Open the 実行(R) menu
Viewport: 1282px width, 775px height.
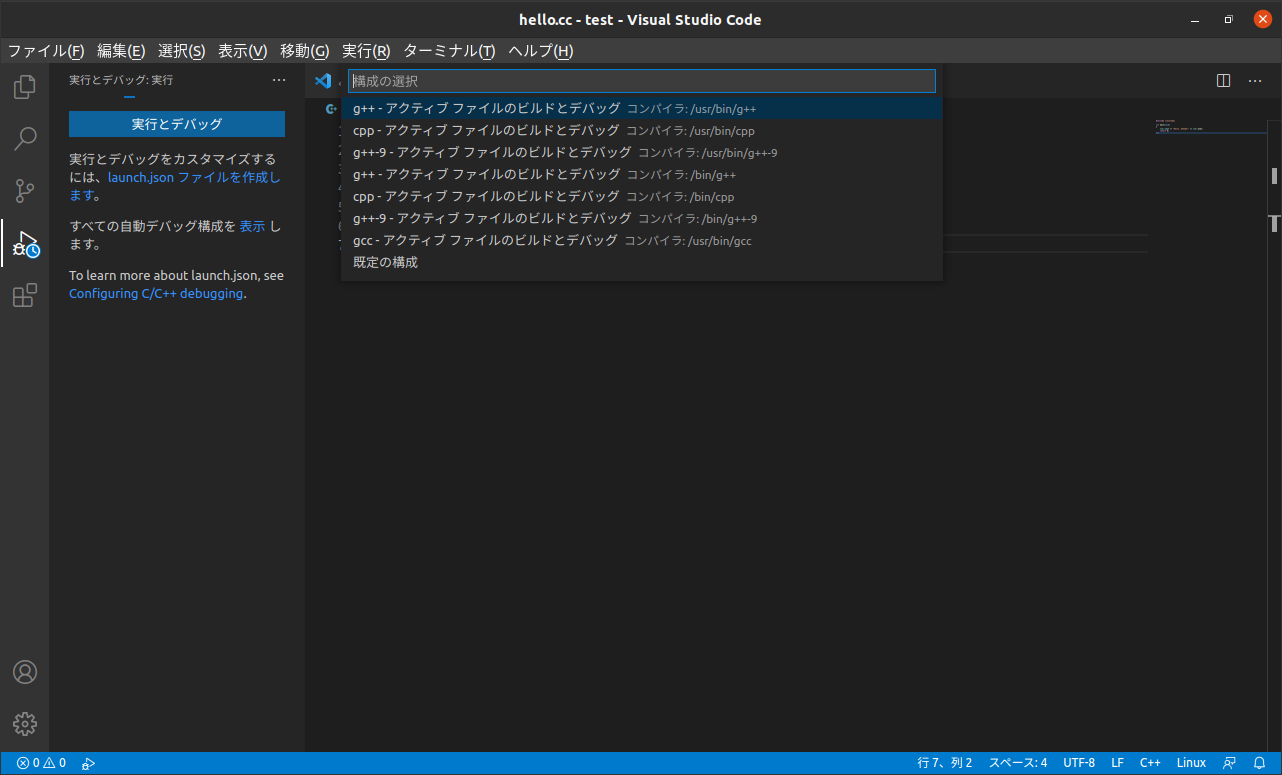coord(366,51)
